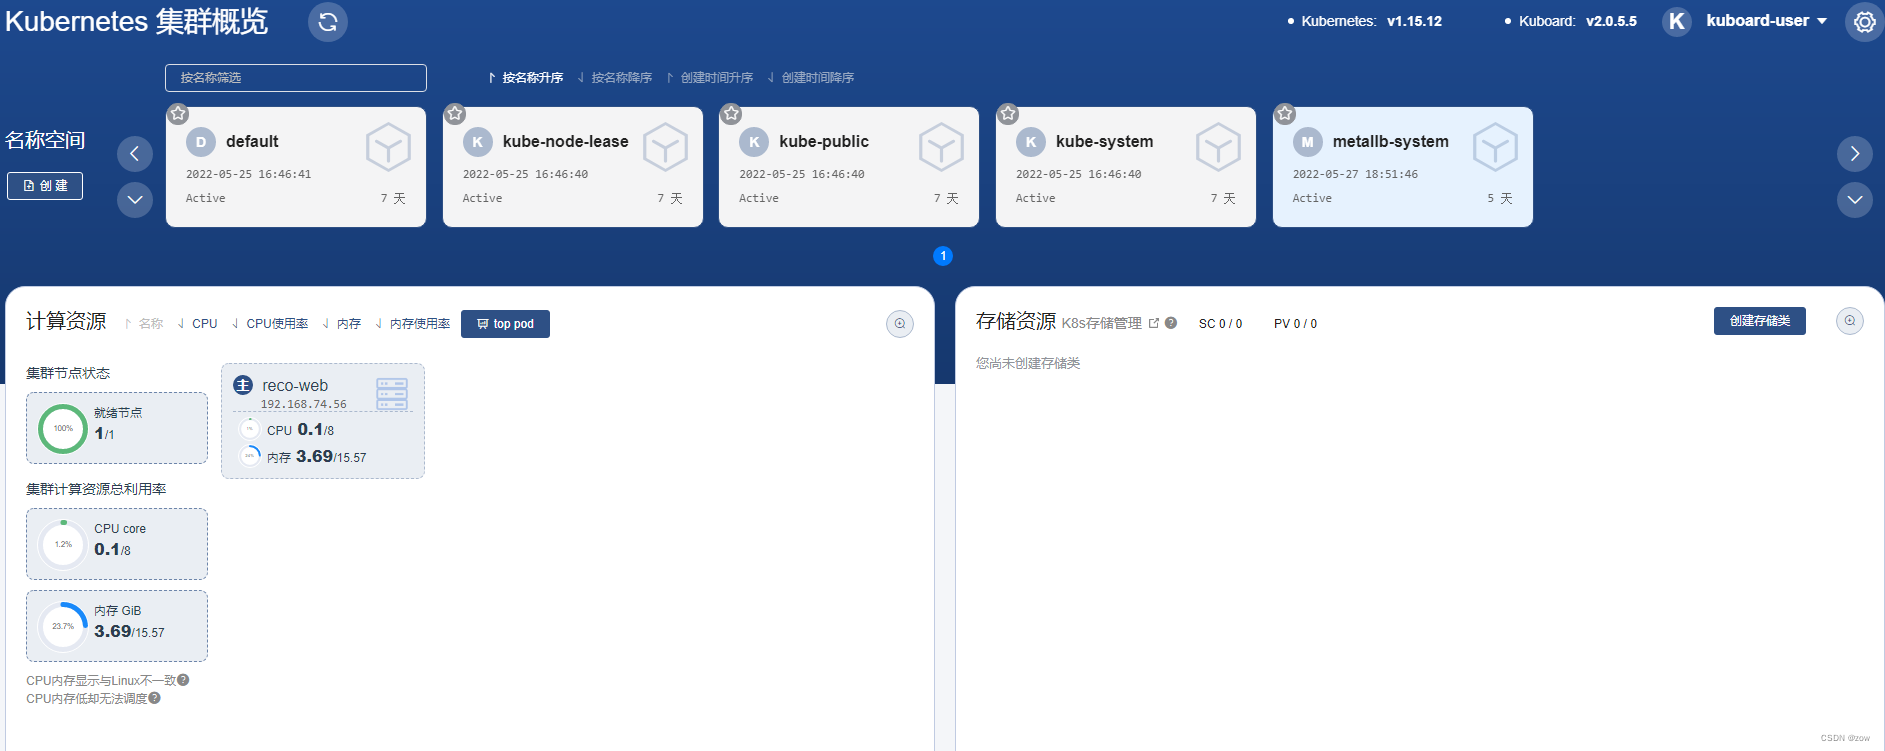Click the cube icon on kube-system card

(x=1218, y=147)
